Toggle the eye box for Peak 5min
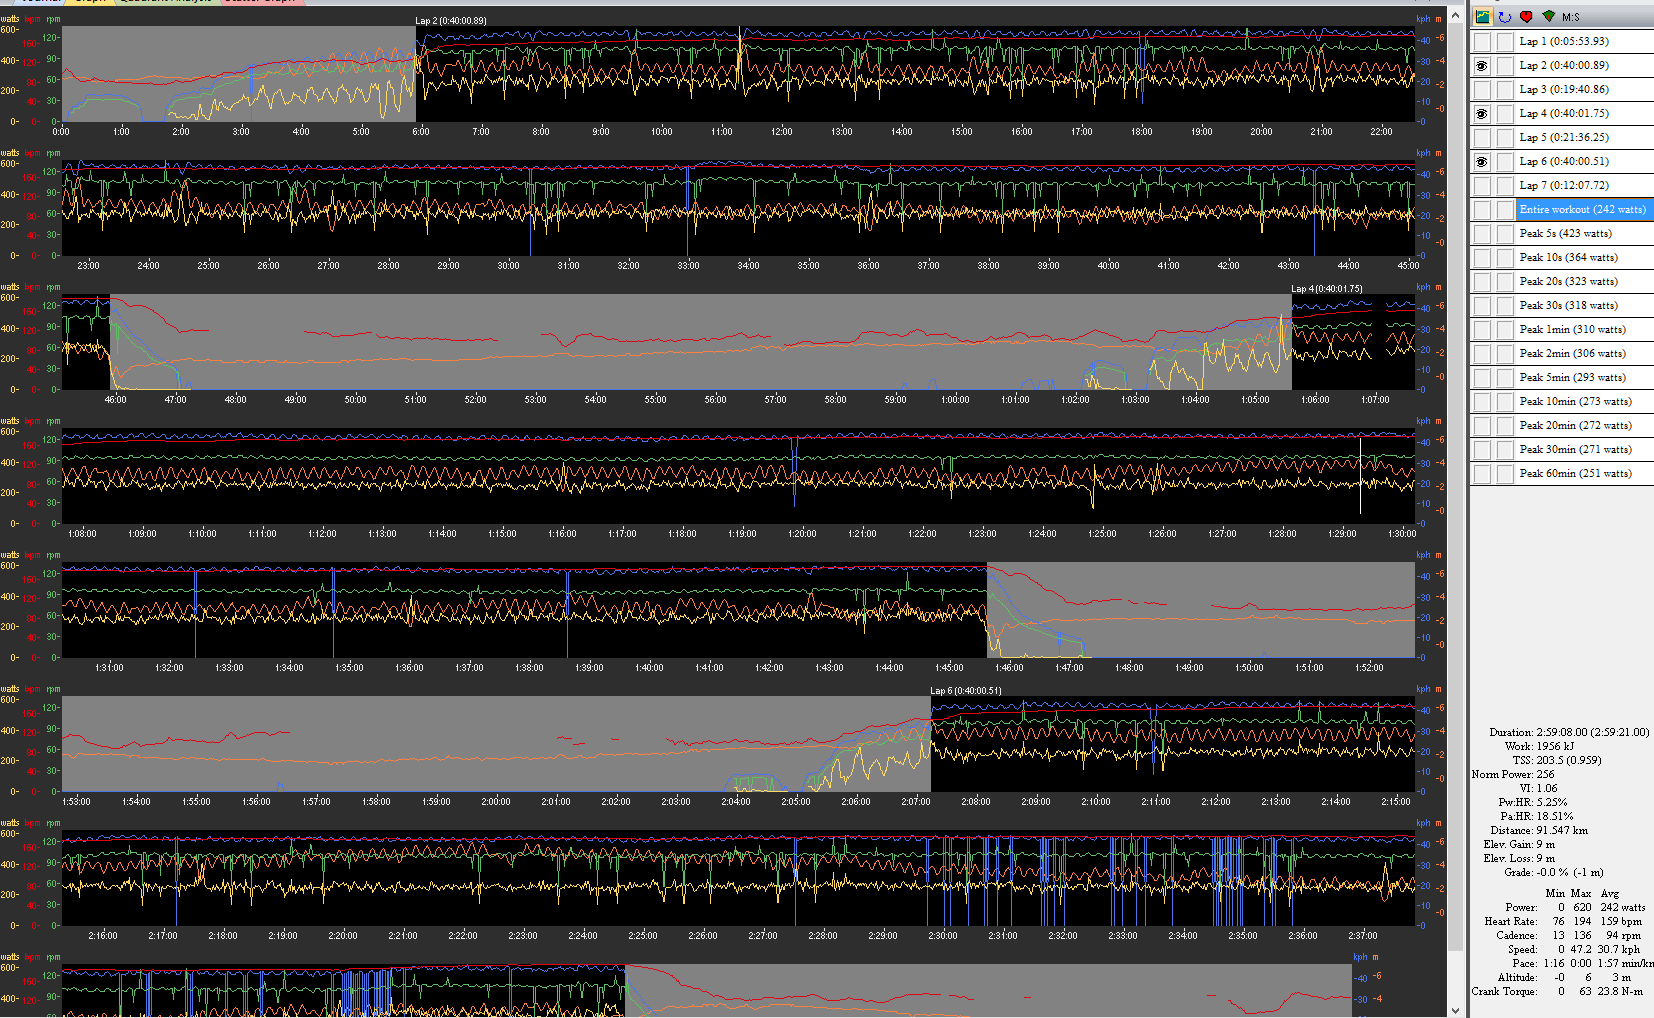This screenshot has width=1654, height=1018. 1482,377
